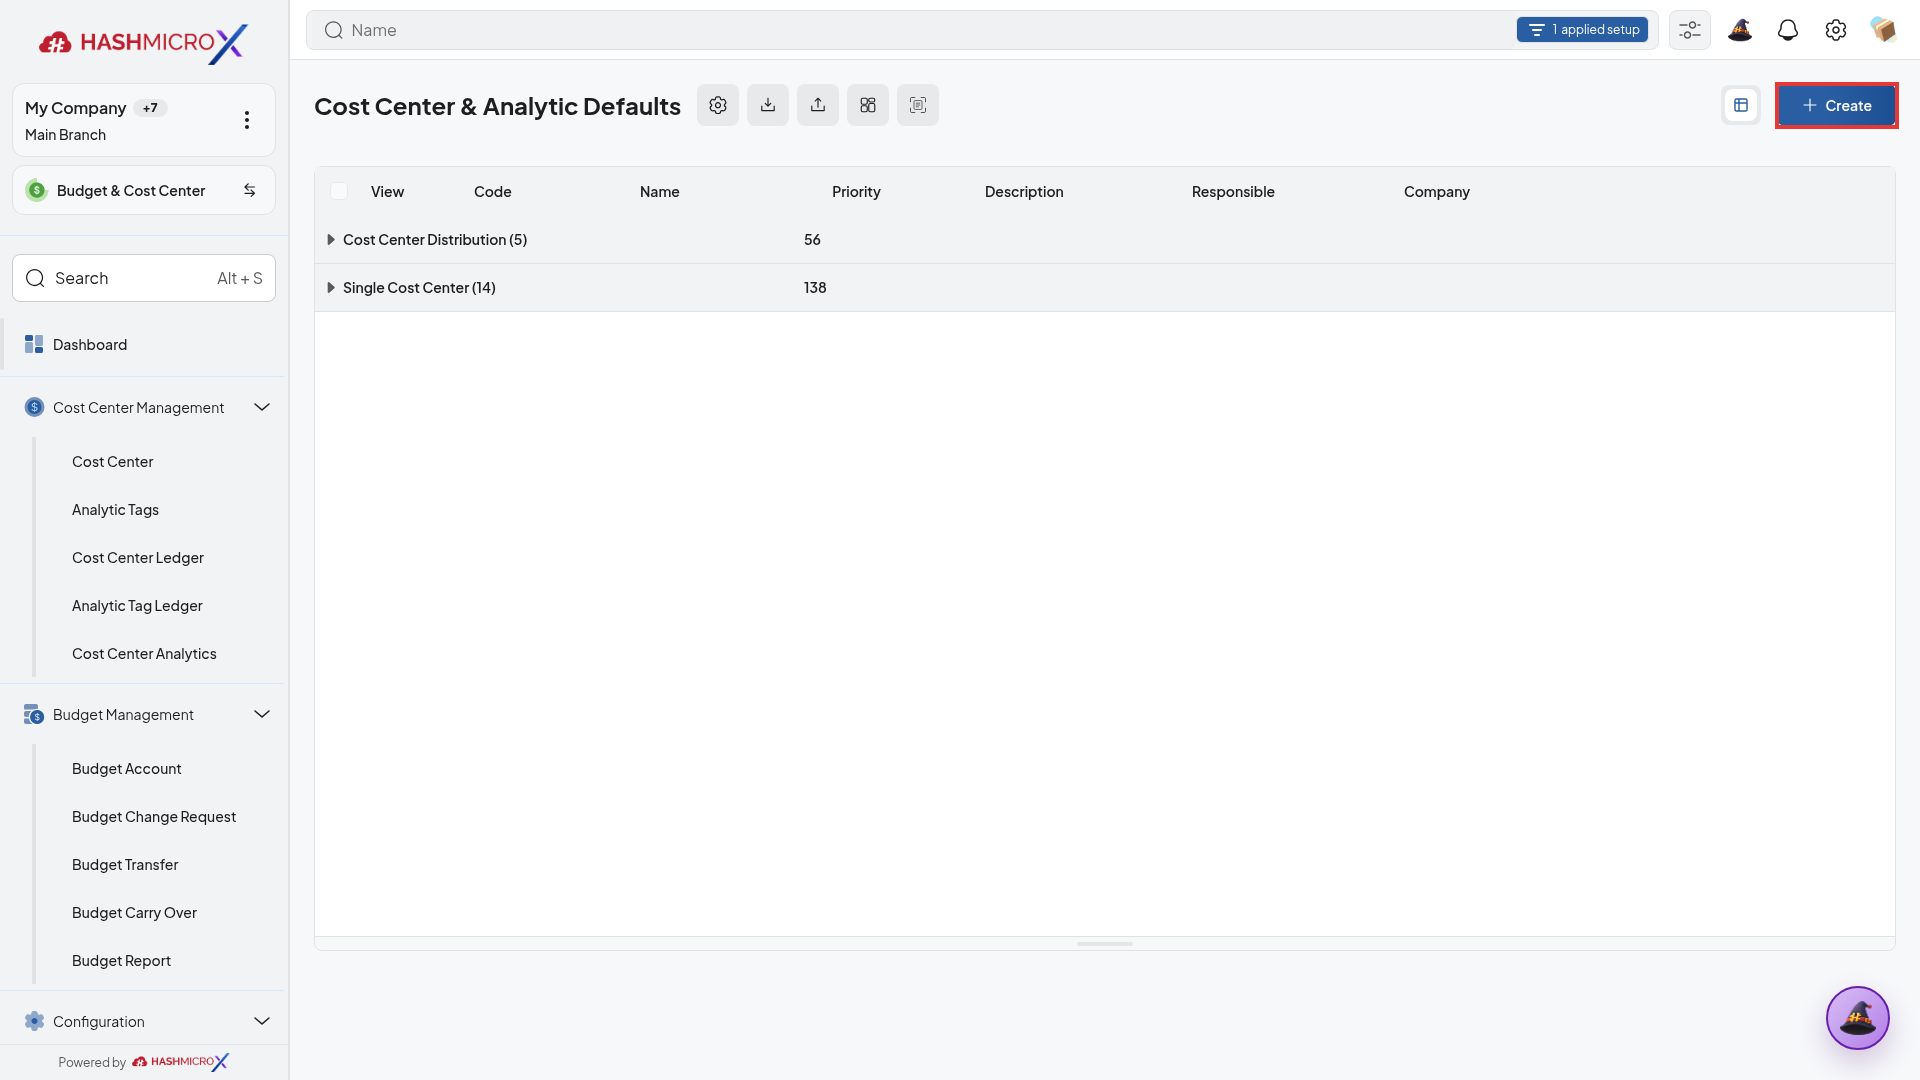Click the download/import icon in toolbar
The image size is (1920, 1080).
coord(768,105)
